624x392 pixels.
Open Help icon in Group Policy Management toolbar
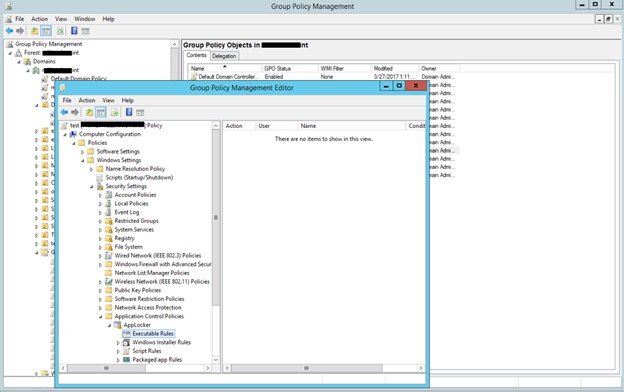(x=74, y=31)
